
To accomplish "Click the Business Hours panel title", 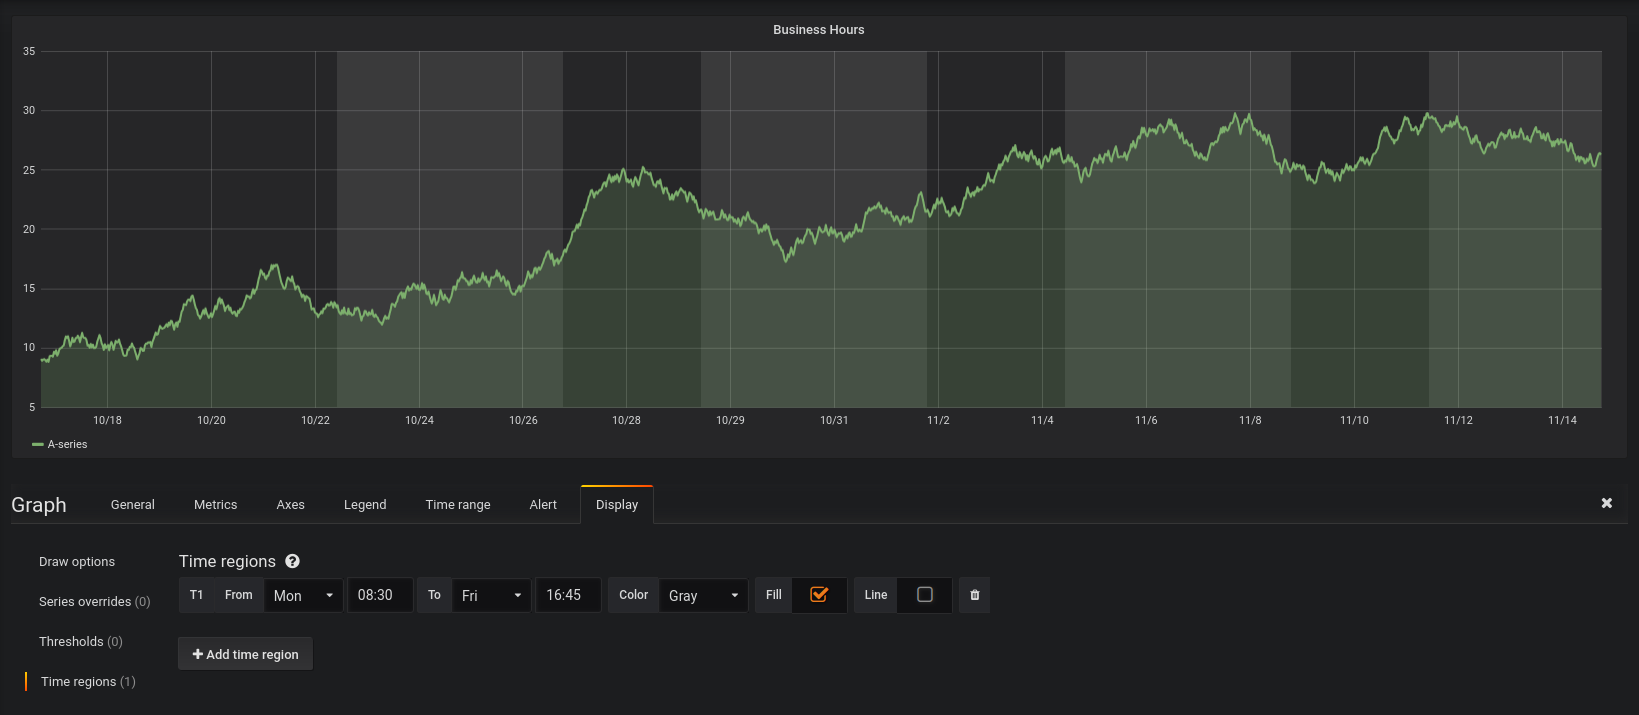I will coord(818,30).
